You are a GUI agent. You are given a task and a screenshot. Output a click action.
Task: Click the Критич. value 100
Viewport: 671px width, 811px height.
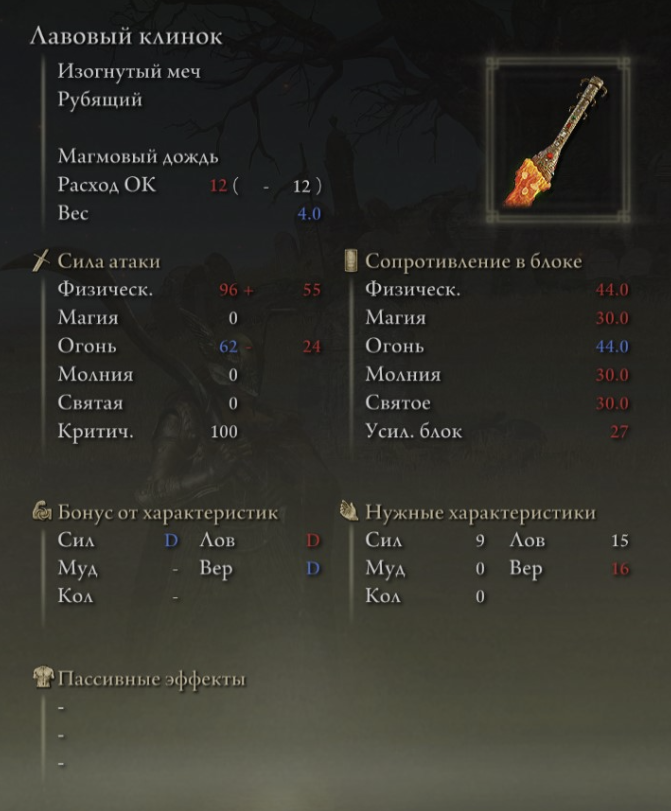pyautogui.click(x=224, y=431)
